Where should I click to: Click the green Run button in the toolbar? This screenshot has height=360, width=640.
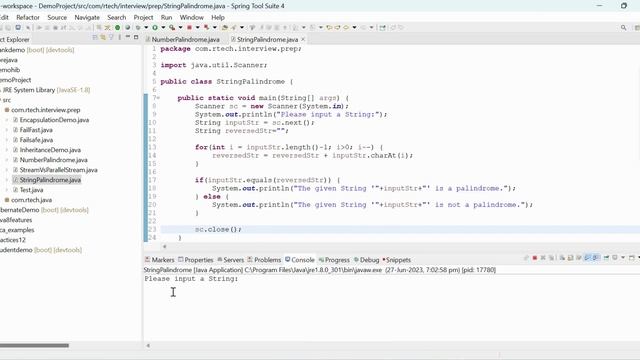pos(155,28)
